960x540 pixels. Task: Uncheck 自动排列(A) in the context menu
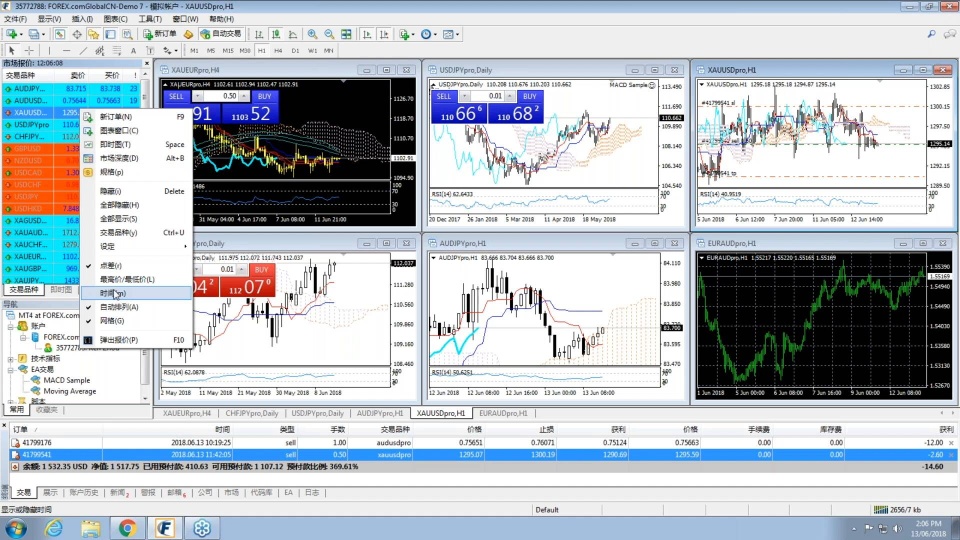click(119, 307)
